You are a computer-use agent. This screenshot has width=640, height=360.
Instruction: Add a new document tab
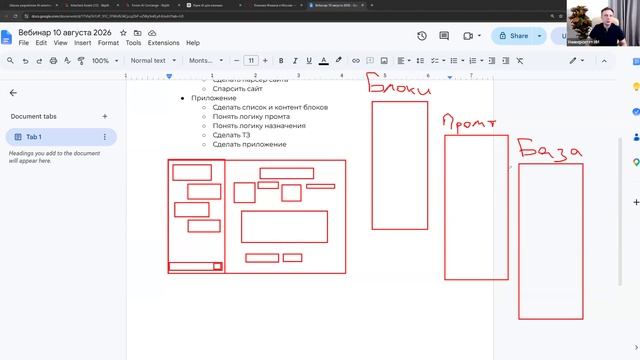(104, 116)
